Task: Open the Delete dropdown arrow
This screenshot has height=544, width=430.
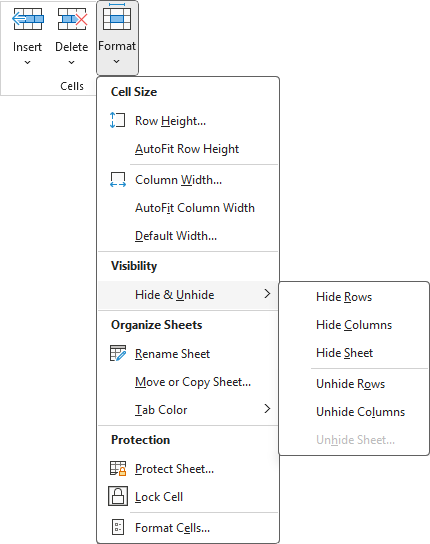Action: tap(71, 62)
